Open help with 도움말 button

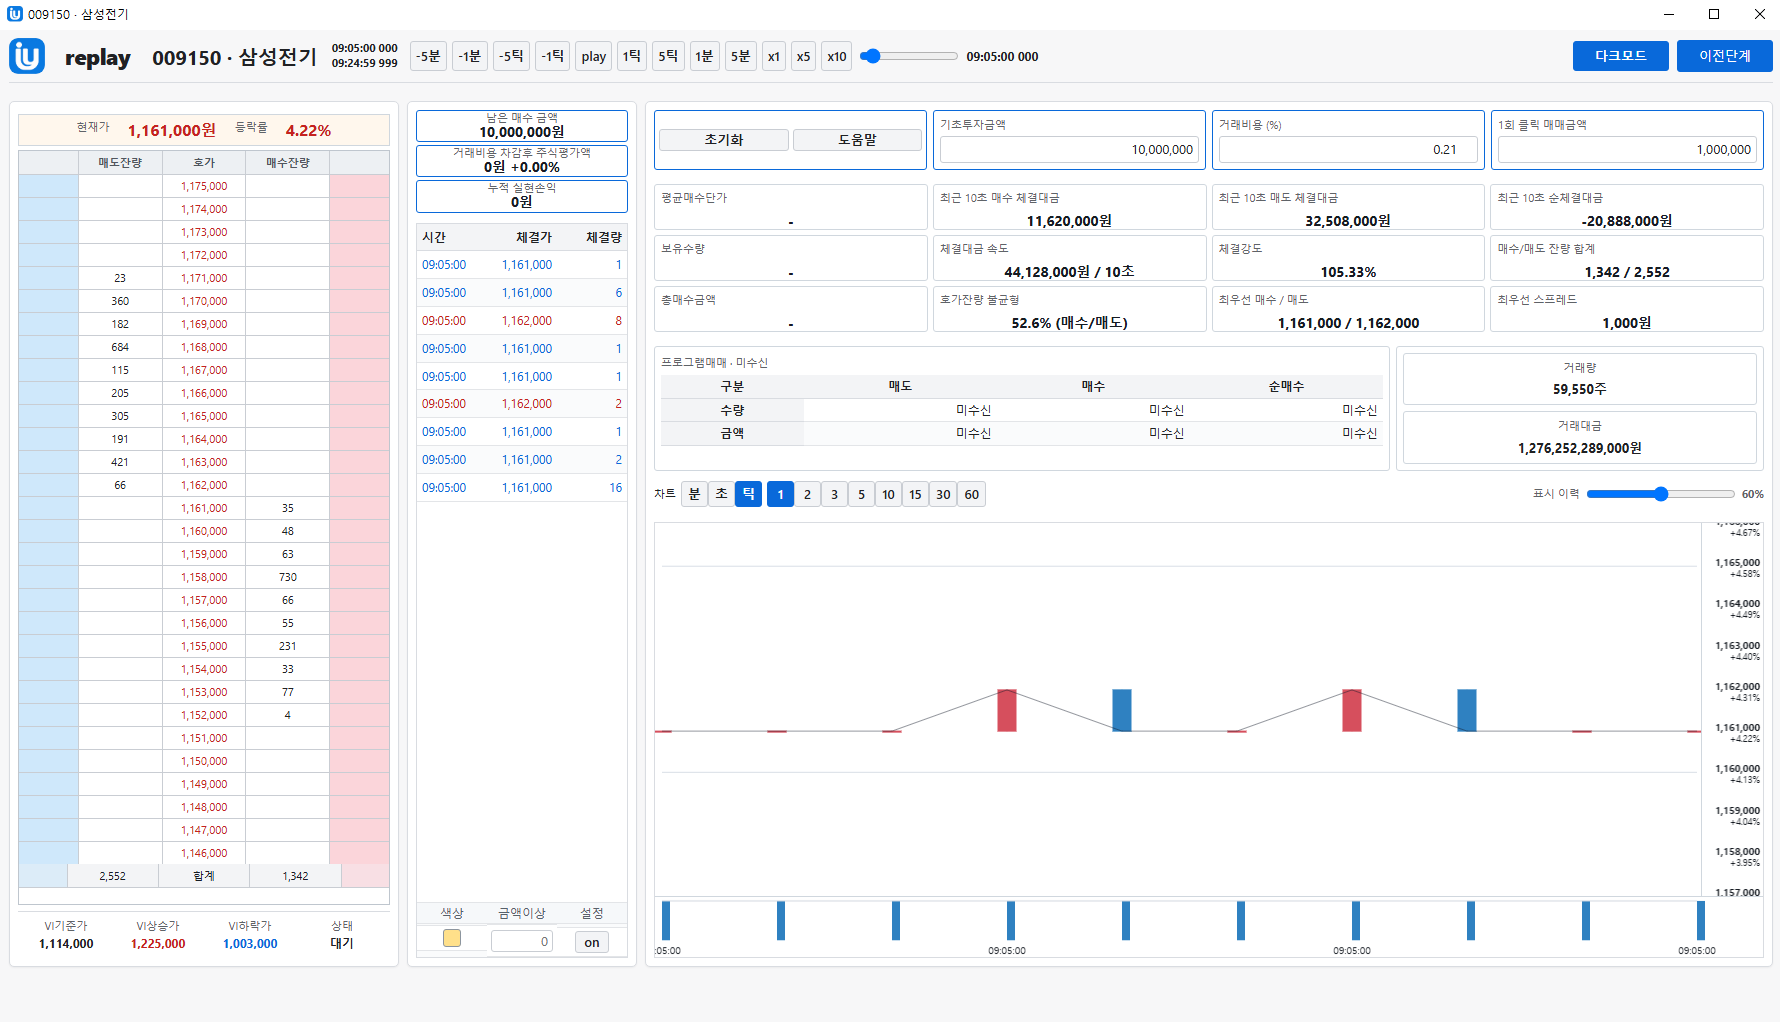pos(858,140)
